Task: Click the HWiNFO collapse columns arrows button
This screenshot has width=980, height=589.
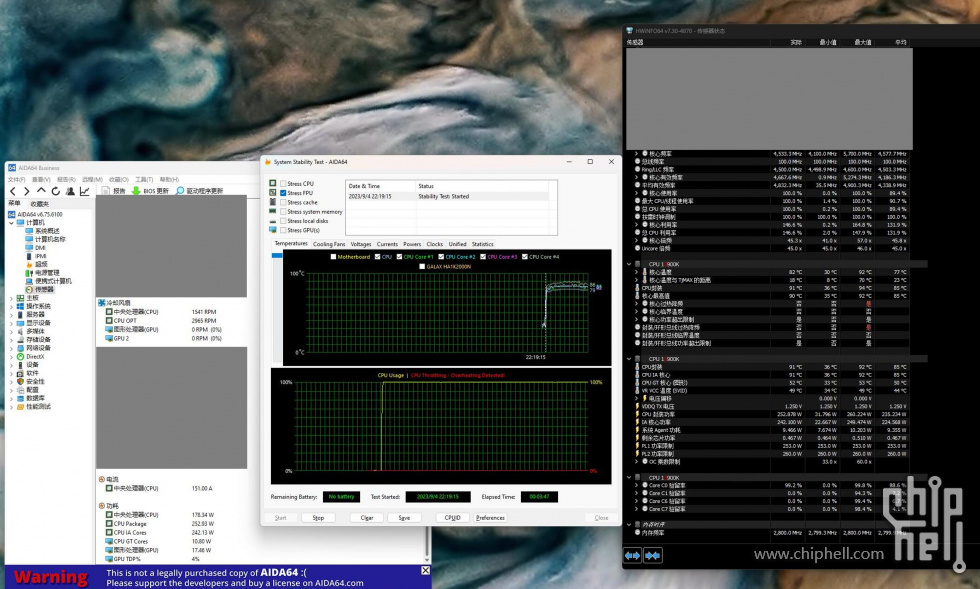Action: [653, 555]
